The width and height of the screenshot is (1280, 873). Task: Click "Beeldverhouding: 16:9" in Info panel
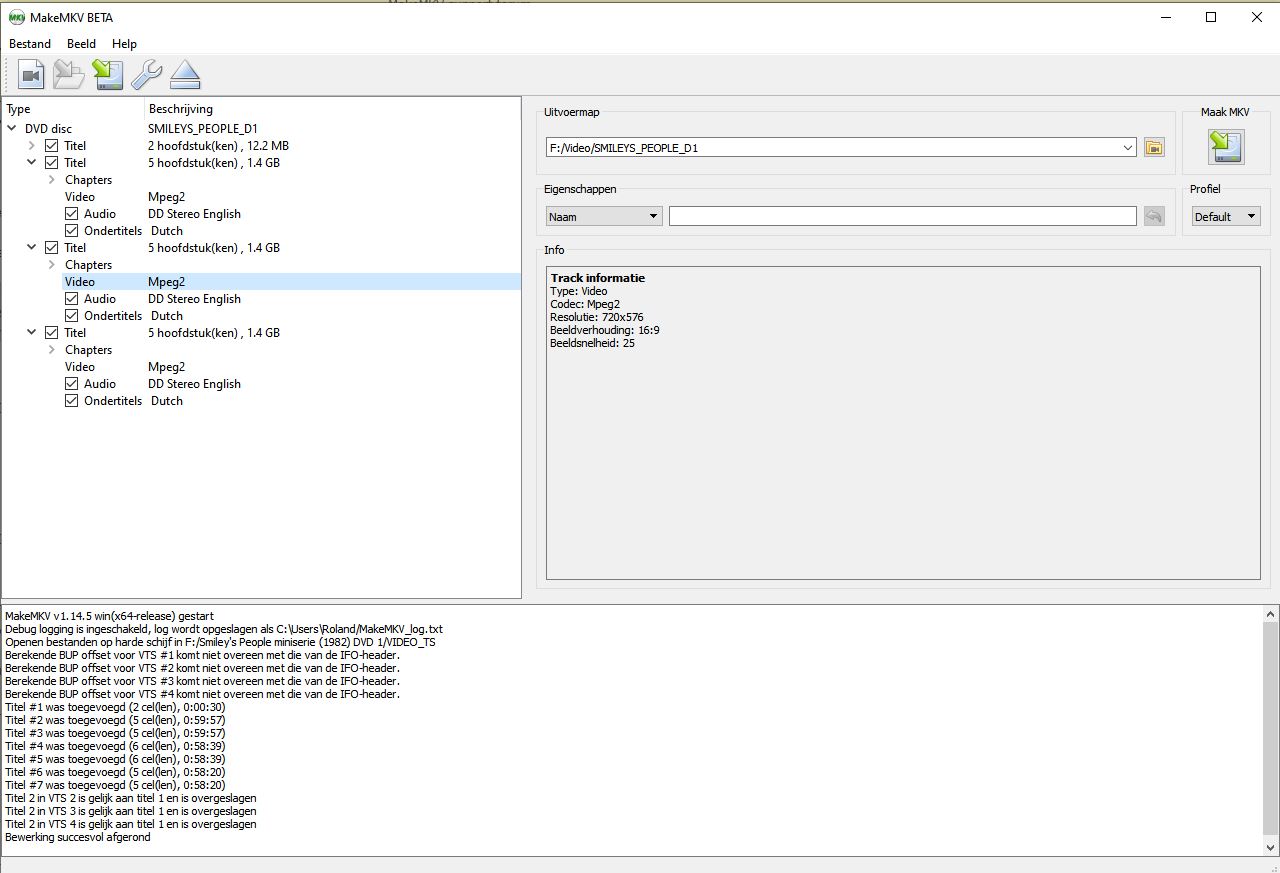click(605, 330)
